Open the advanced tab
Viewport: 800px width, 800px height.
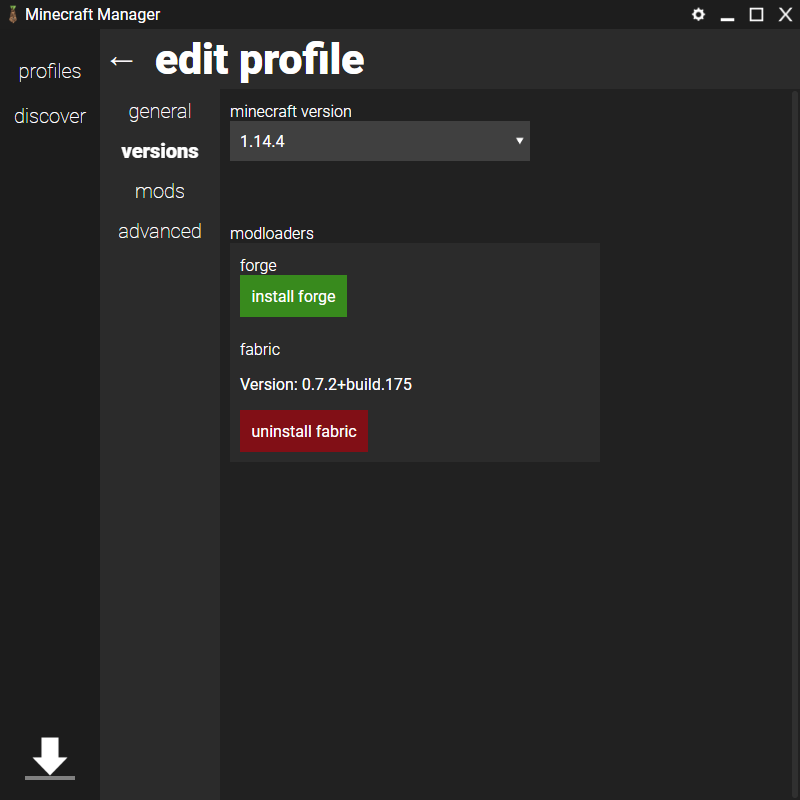tap(160, 231)
